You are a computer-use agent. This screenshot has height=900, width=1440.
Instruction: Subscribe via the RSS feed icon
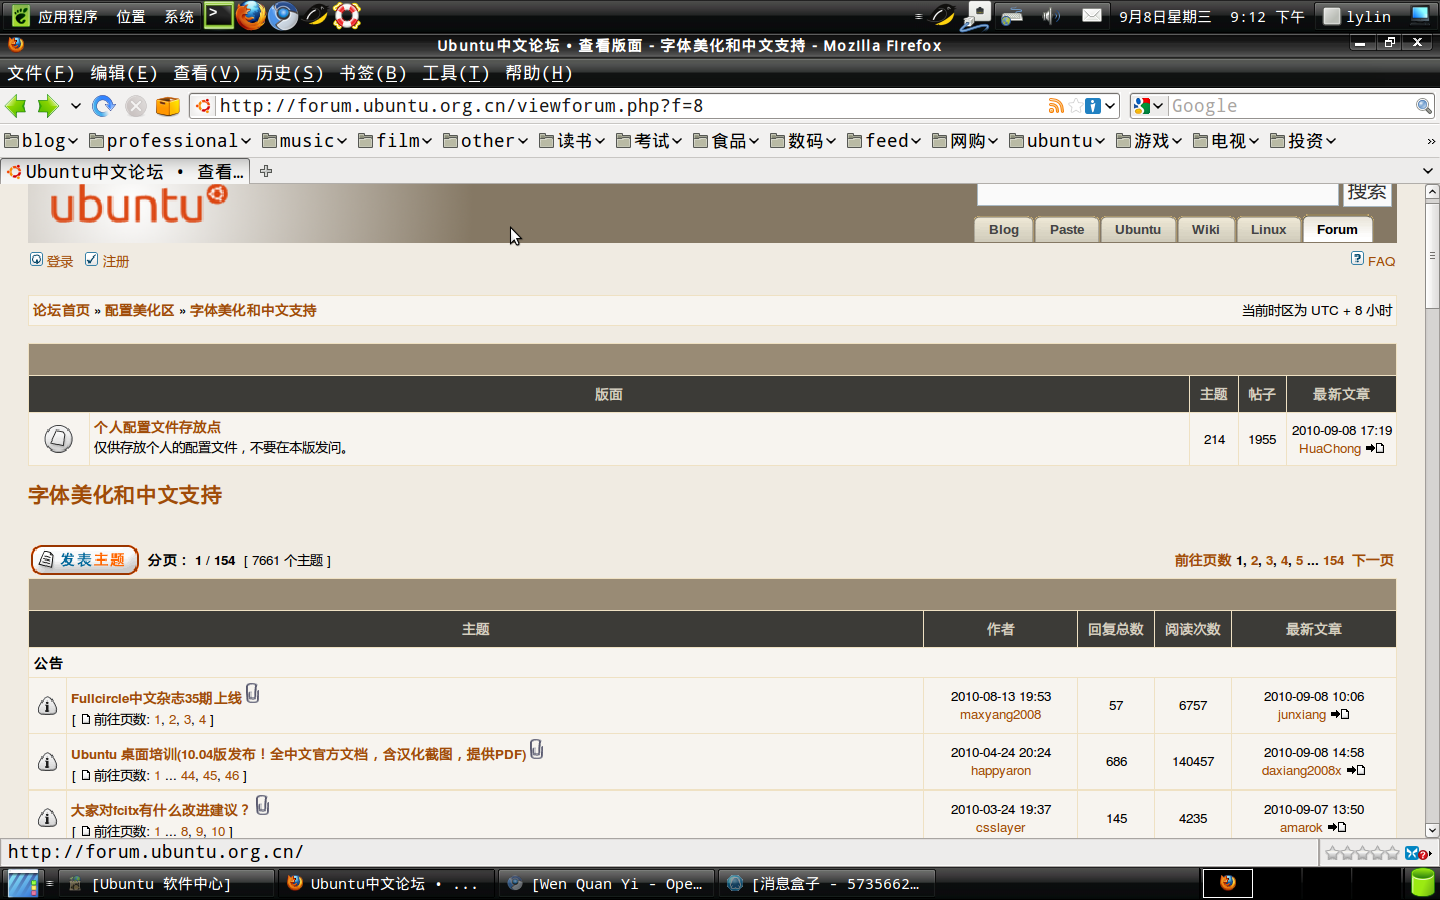(1056, 106)
